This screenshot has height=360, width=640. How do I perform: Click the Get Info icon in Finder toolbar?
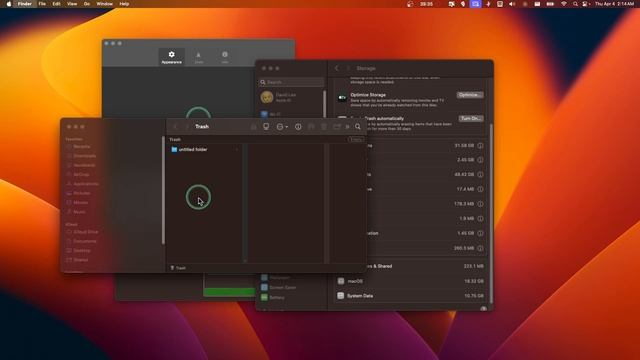(298, 127)
